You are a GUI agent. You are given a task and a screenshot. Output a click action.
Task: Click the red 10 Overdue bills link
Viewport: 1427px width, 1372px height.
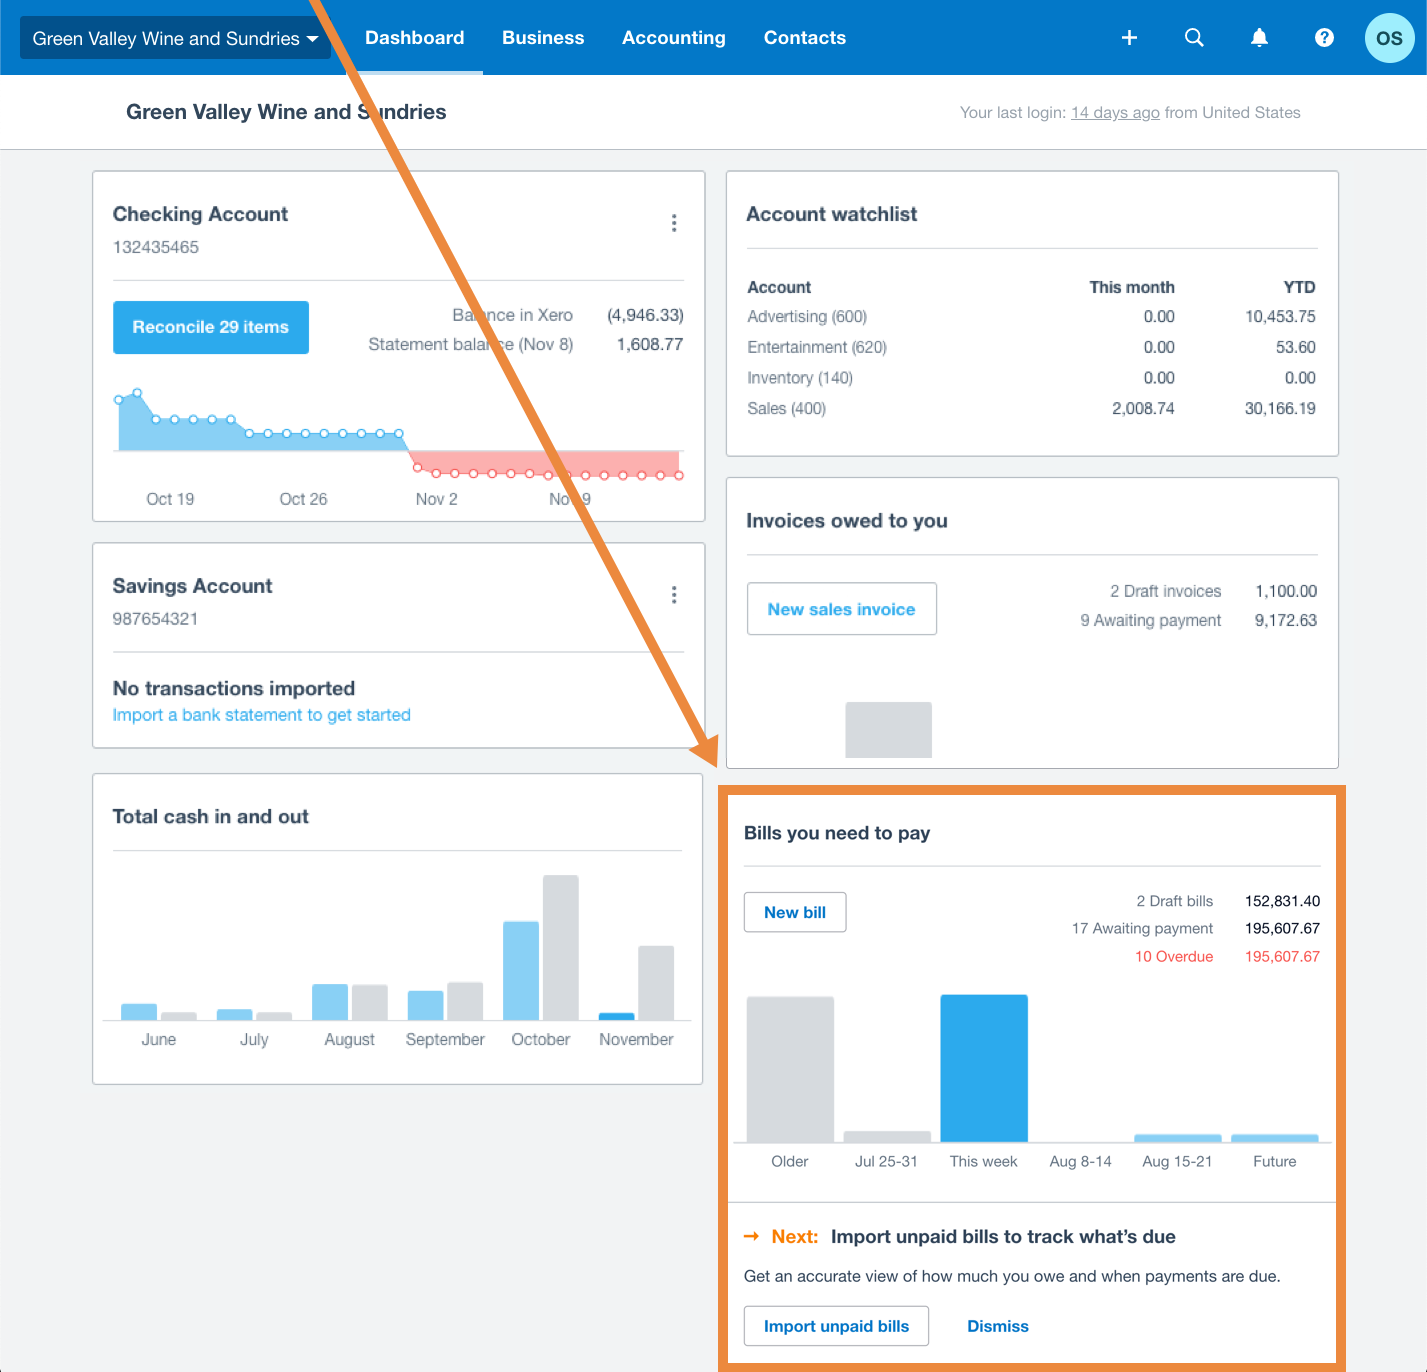pyautogui.click(x=1174, y=956)
